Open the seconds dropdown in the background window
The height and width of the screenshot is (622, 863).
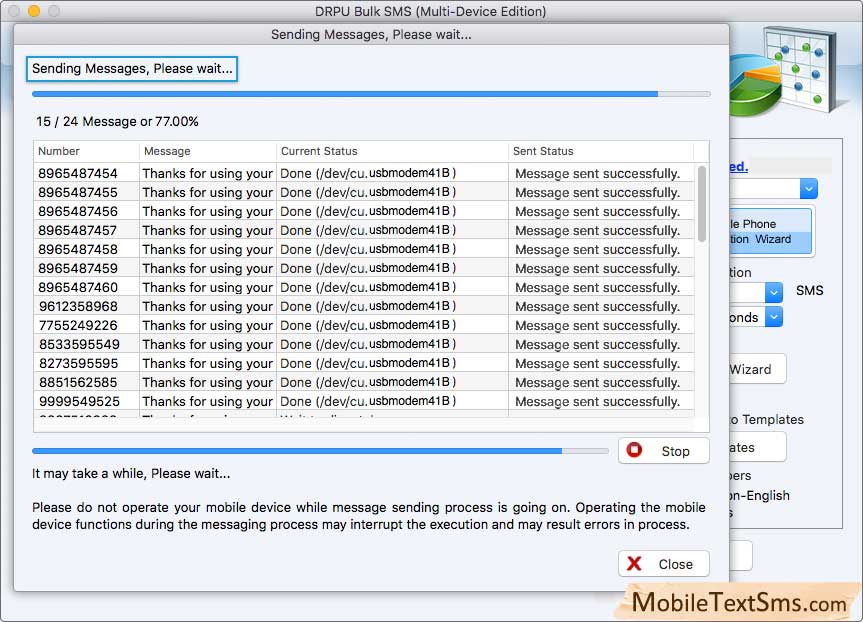774,317
